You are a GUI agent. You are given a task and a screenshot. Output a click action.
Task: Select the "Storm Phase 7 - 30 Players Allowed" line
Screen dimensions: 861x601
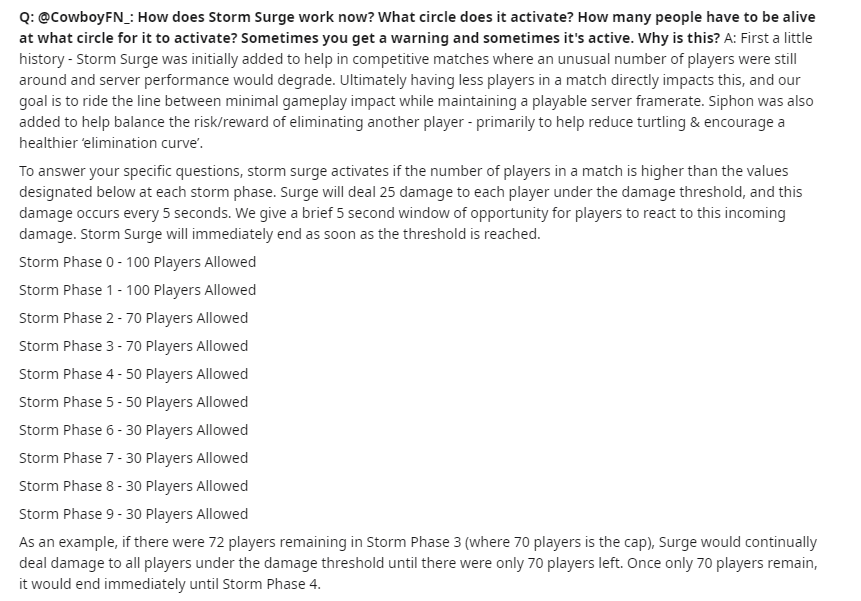click(x=133, y=458)
